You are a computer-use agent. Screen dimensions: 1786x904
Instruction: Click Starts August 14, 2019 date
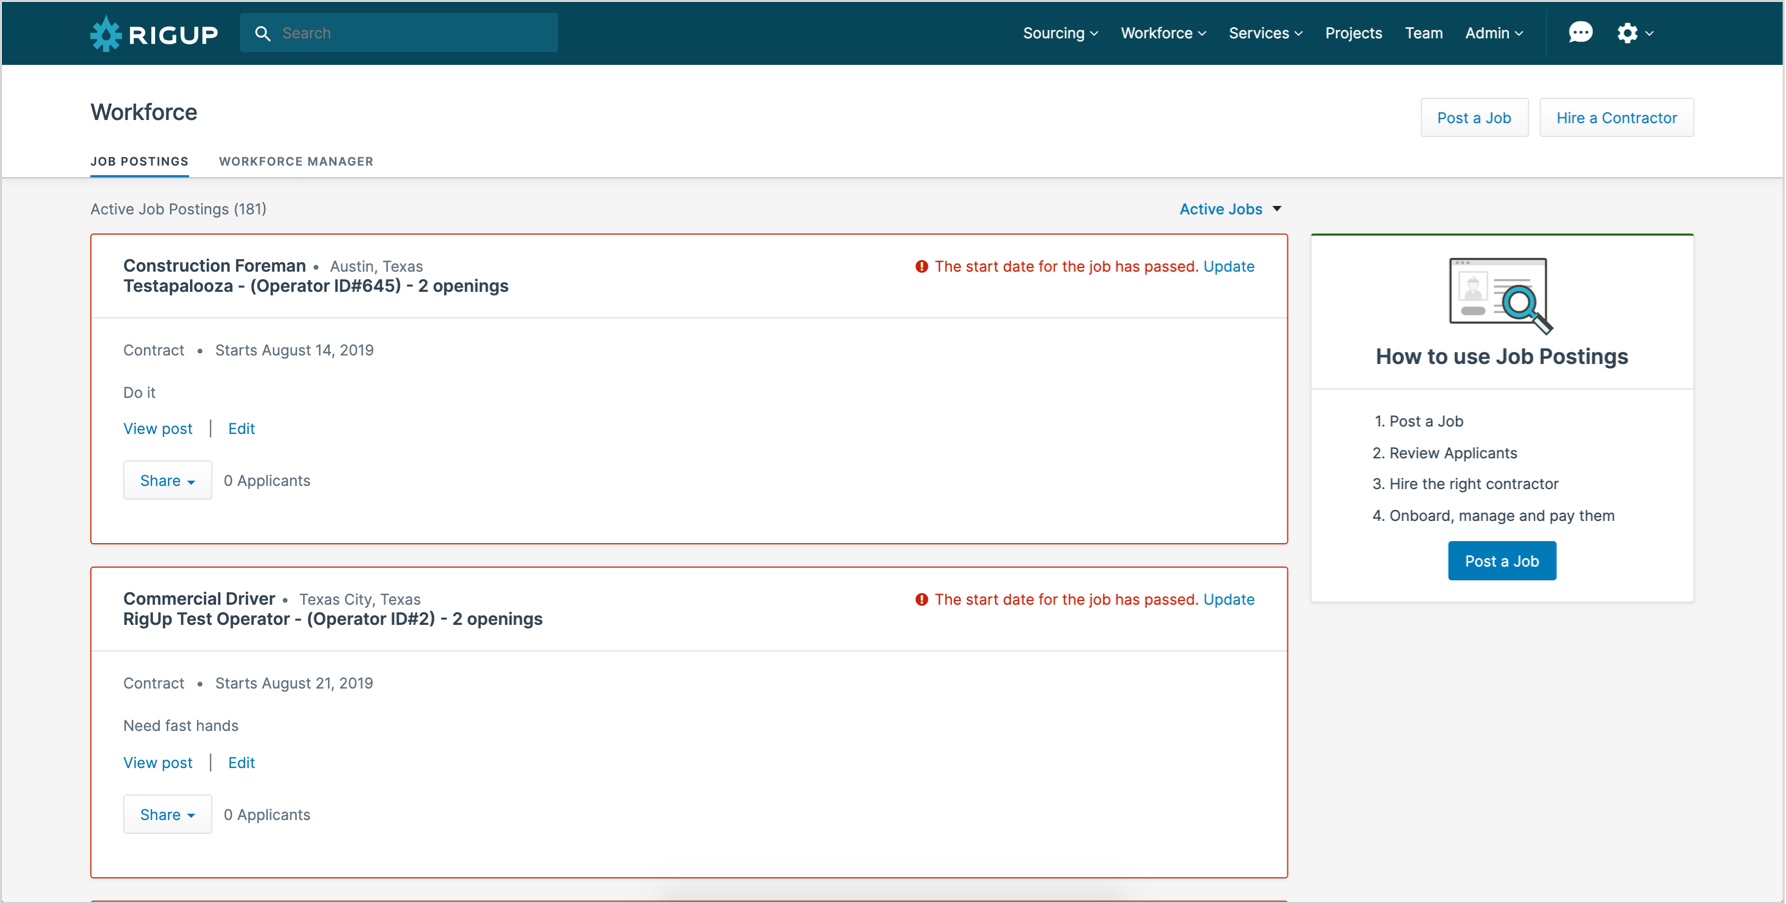click(294, 350)
